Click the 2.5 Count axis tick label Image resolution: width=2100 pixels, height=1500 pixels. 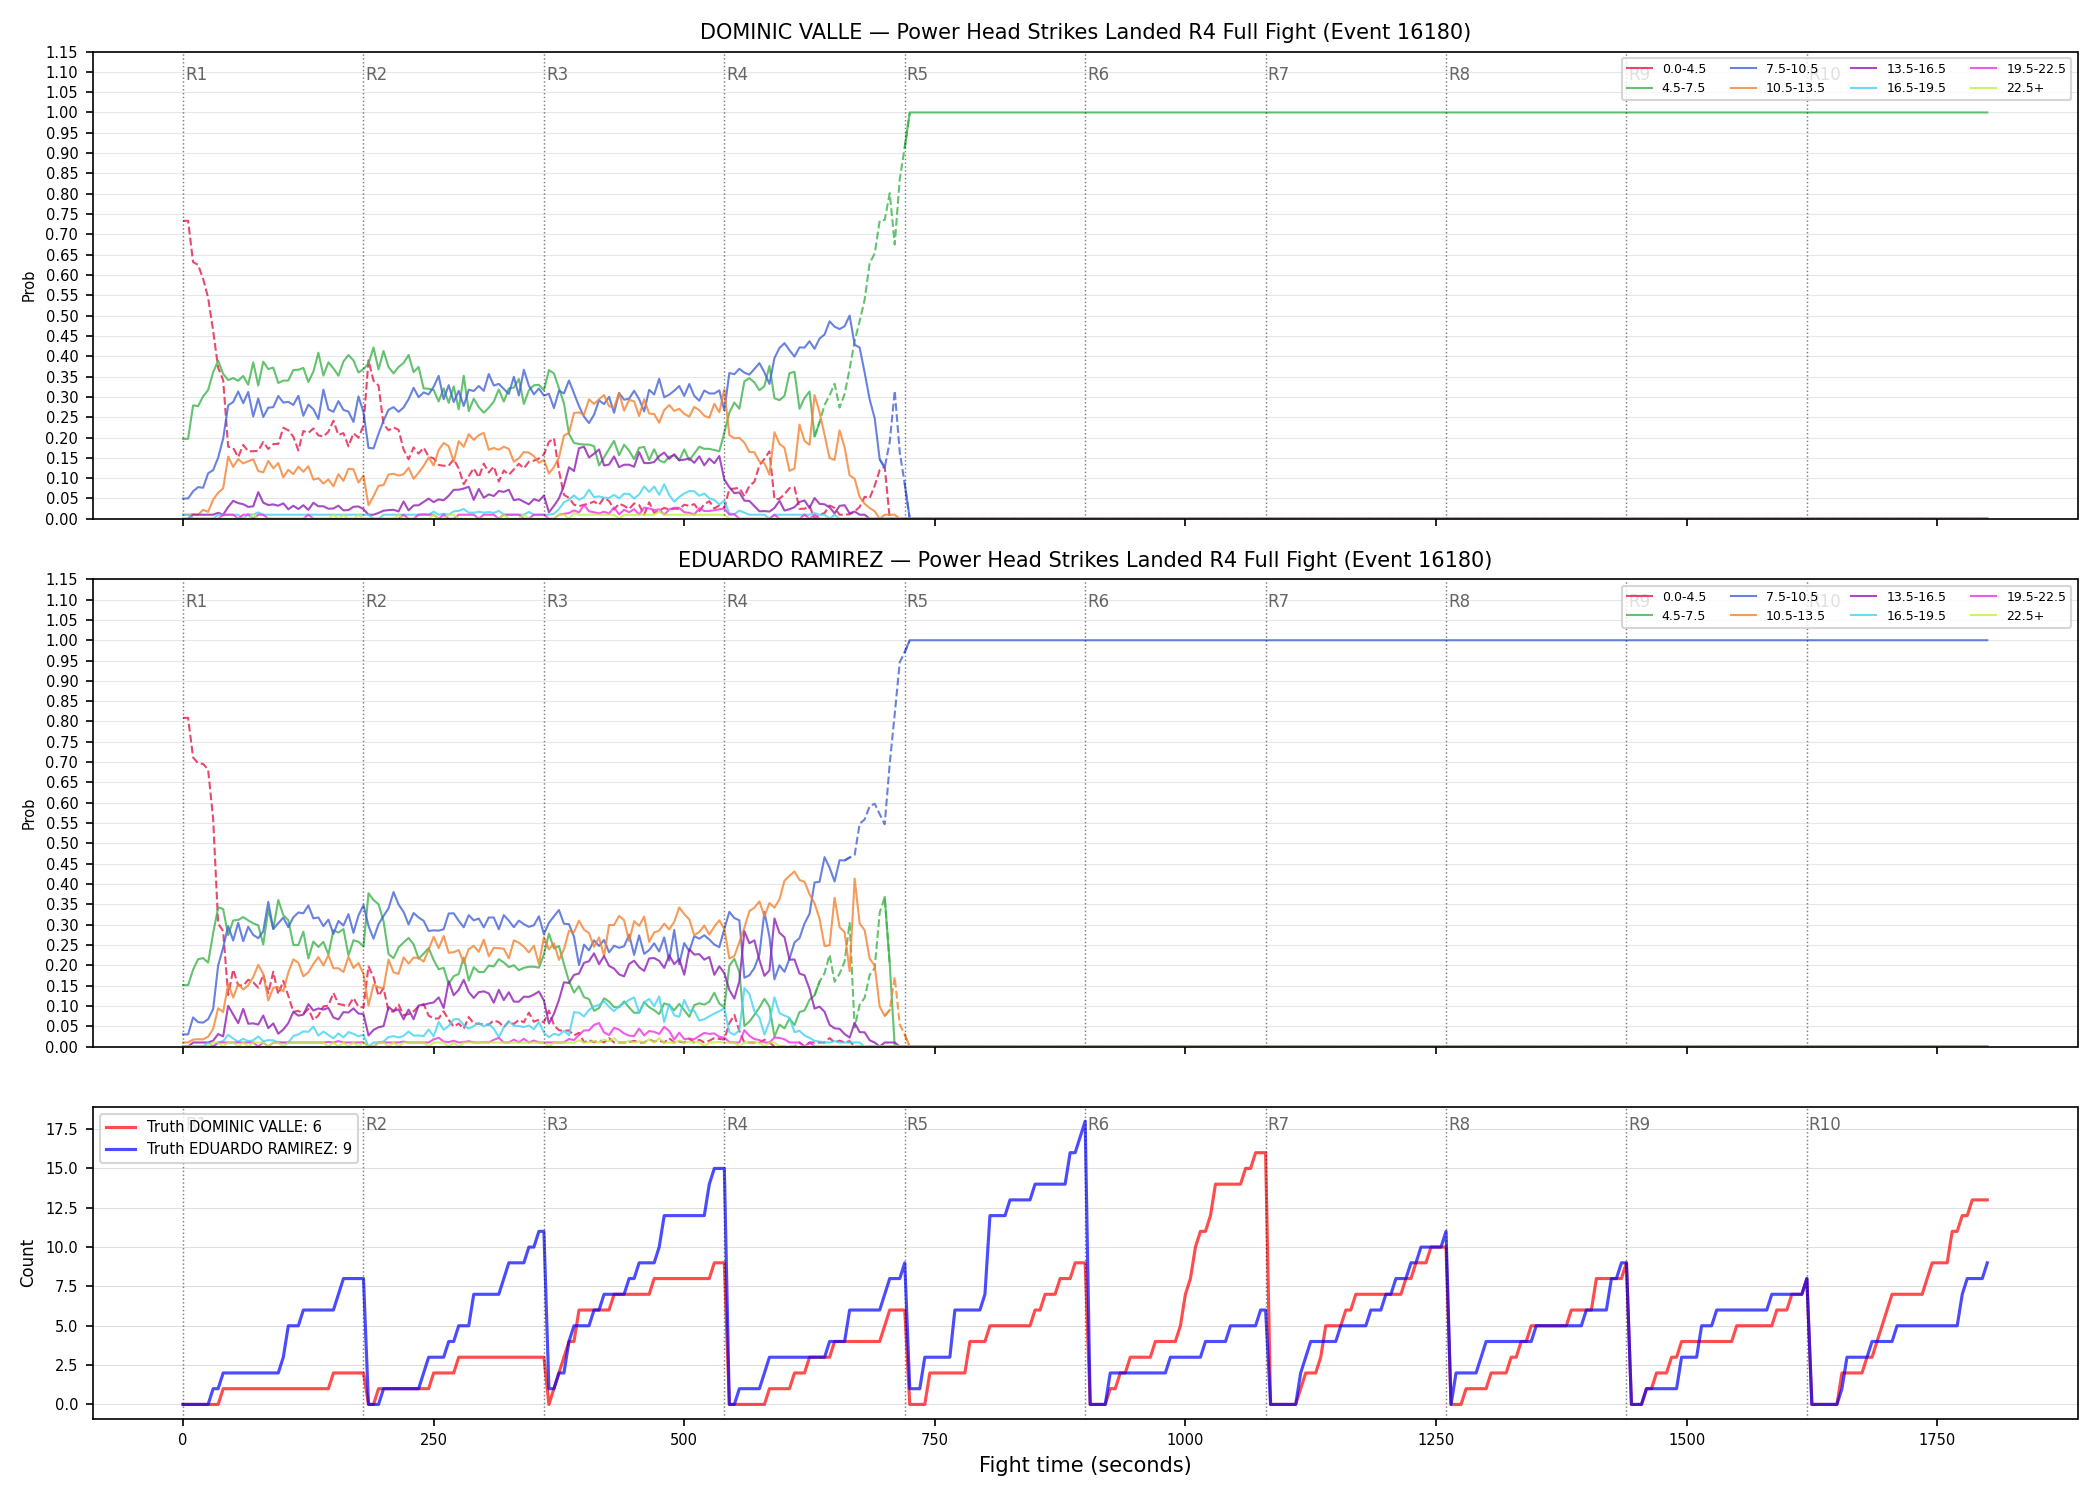[x=66, y=1365]
